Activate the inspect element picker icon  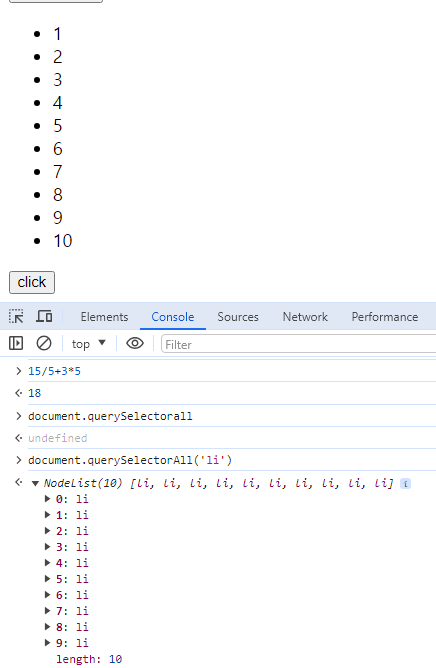pos(17,317)
